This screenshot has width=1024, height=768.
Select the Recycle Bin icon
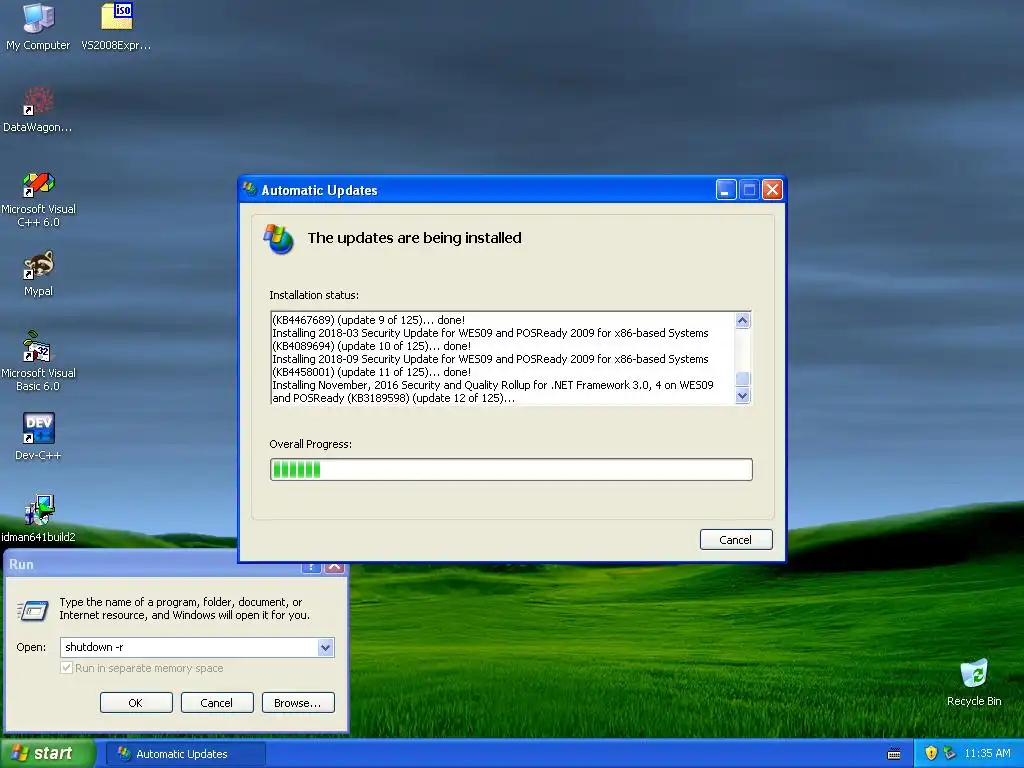point(974,682)
